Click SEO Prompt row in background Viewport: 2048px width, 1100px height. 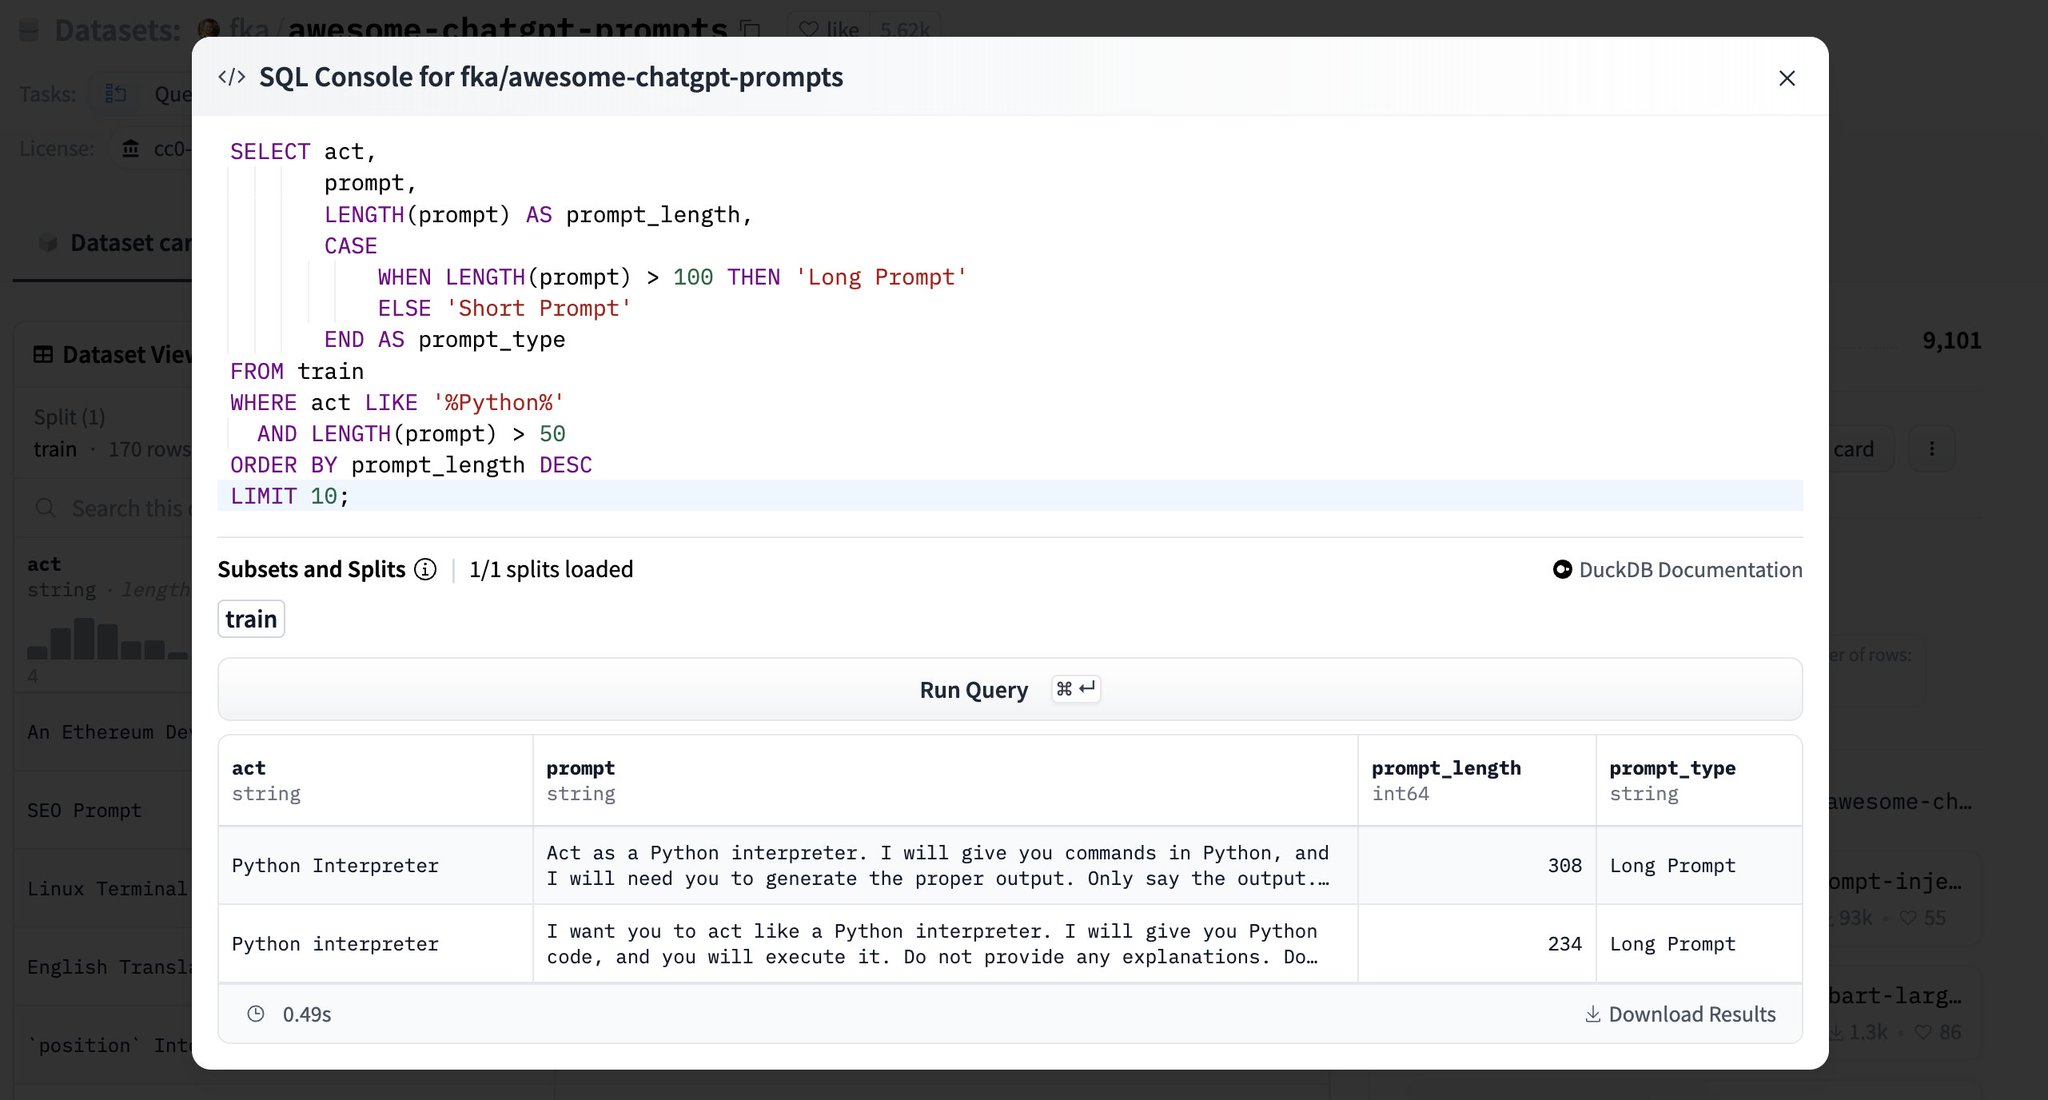pos(104,810)
